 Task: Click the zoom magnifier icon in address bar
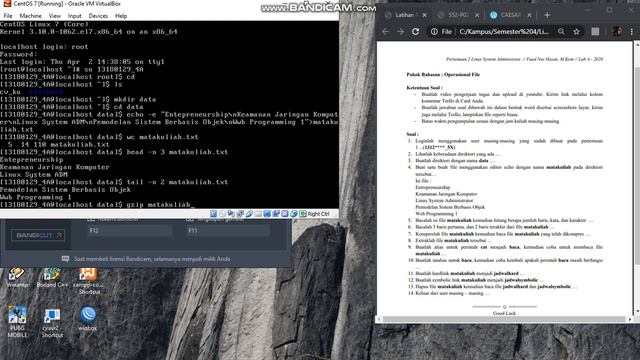click(x=561, y=31)
